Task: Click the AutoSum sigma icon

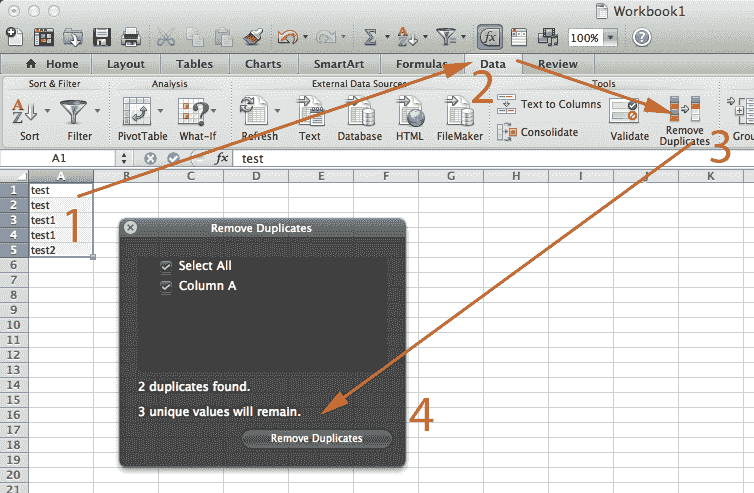Action: (370, 37)
